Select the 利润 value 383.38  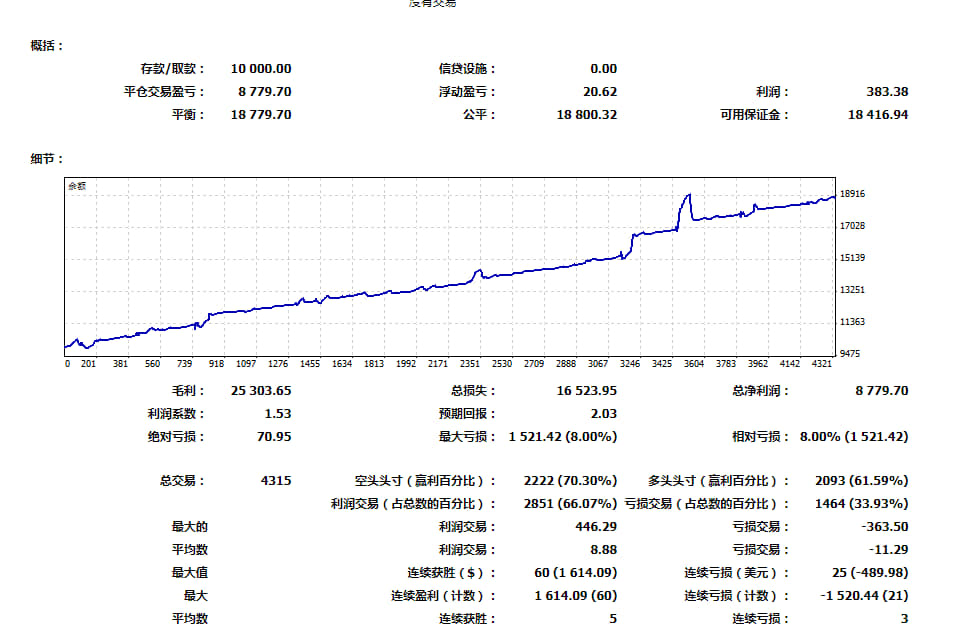(885, 91)
